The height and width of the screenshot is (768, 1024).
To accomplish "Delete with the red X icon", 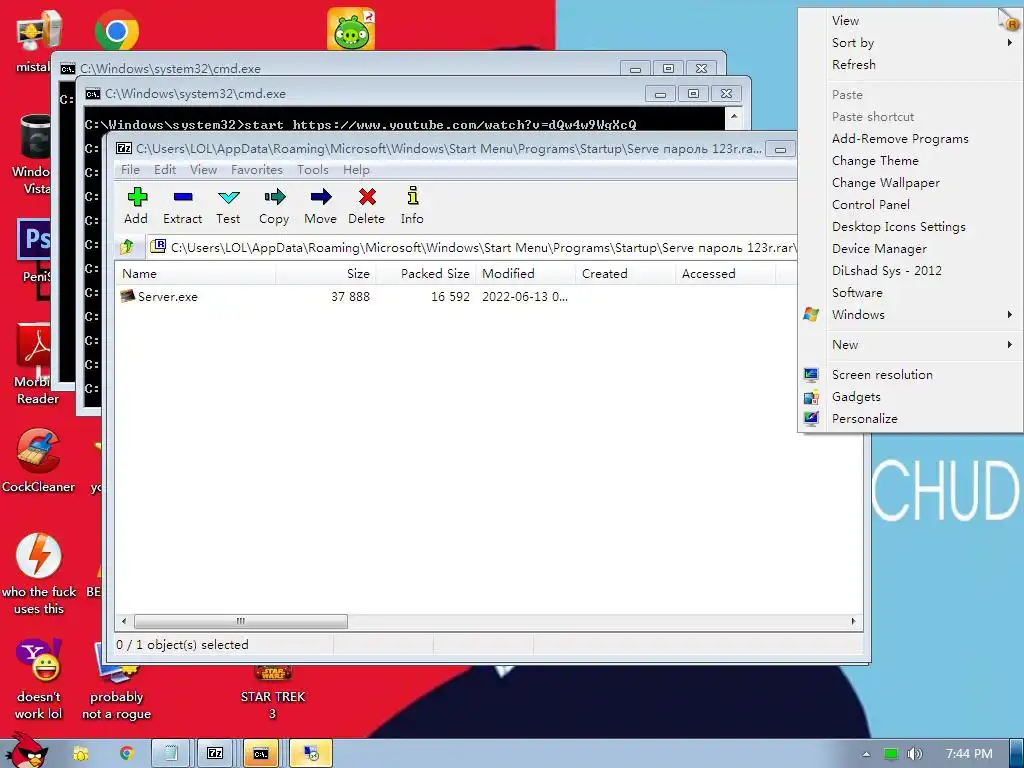I will pyautogui.click(x=366, y=206).
